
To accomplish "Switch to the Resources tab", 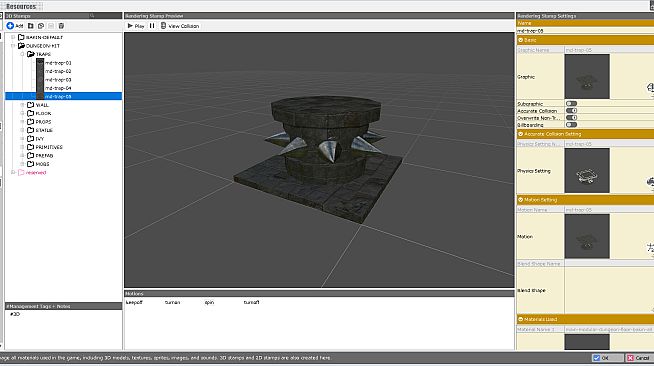I will 21,6.
